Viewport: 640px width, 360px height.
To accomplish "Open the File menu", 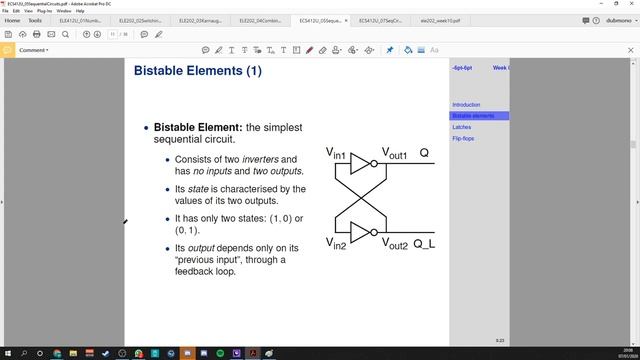I will pyautogui.click(x=5, y=11).
